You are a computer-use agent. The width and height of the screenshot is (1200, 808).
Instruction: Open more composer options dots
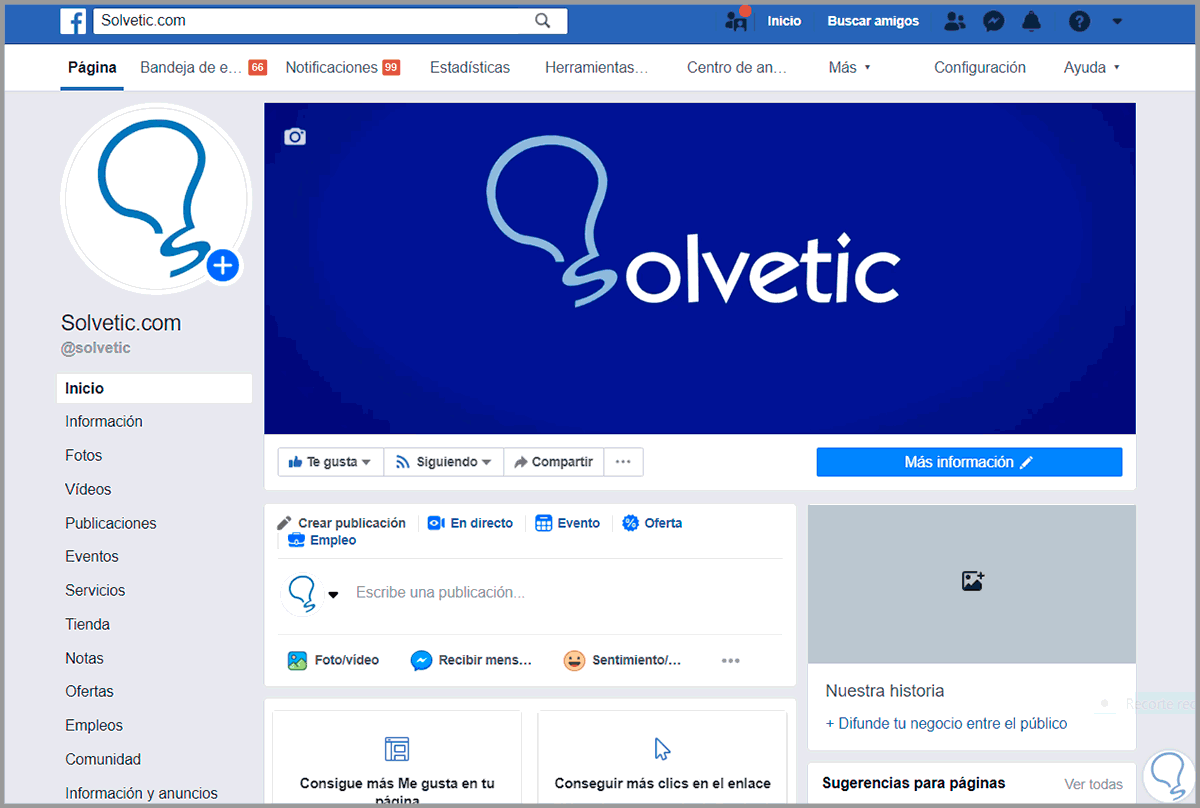point(731,661)
